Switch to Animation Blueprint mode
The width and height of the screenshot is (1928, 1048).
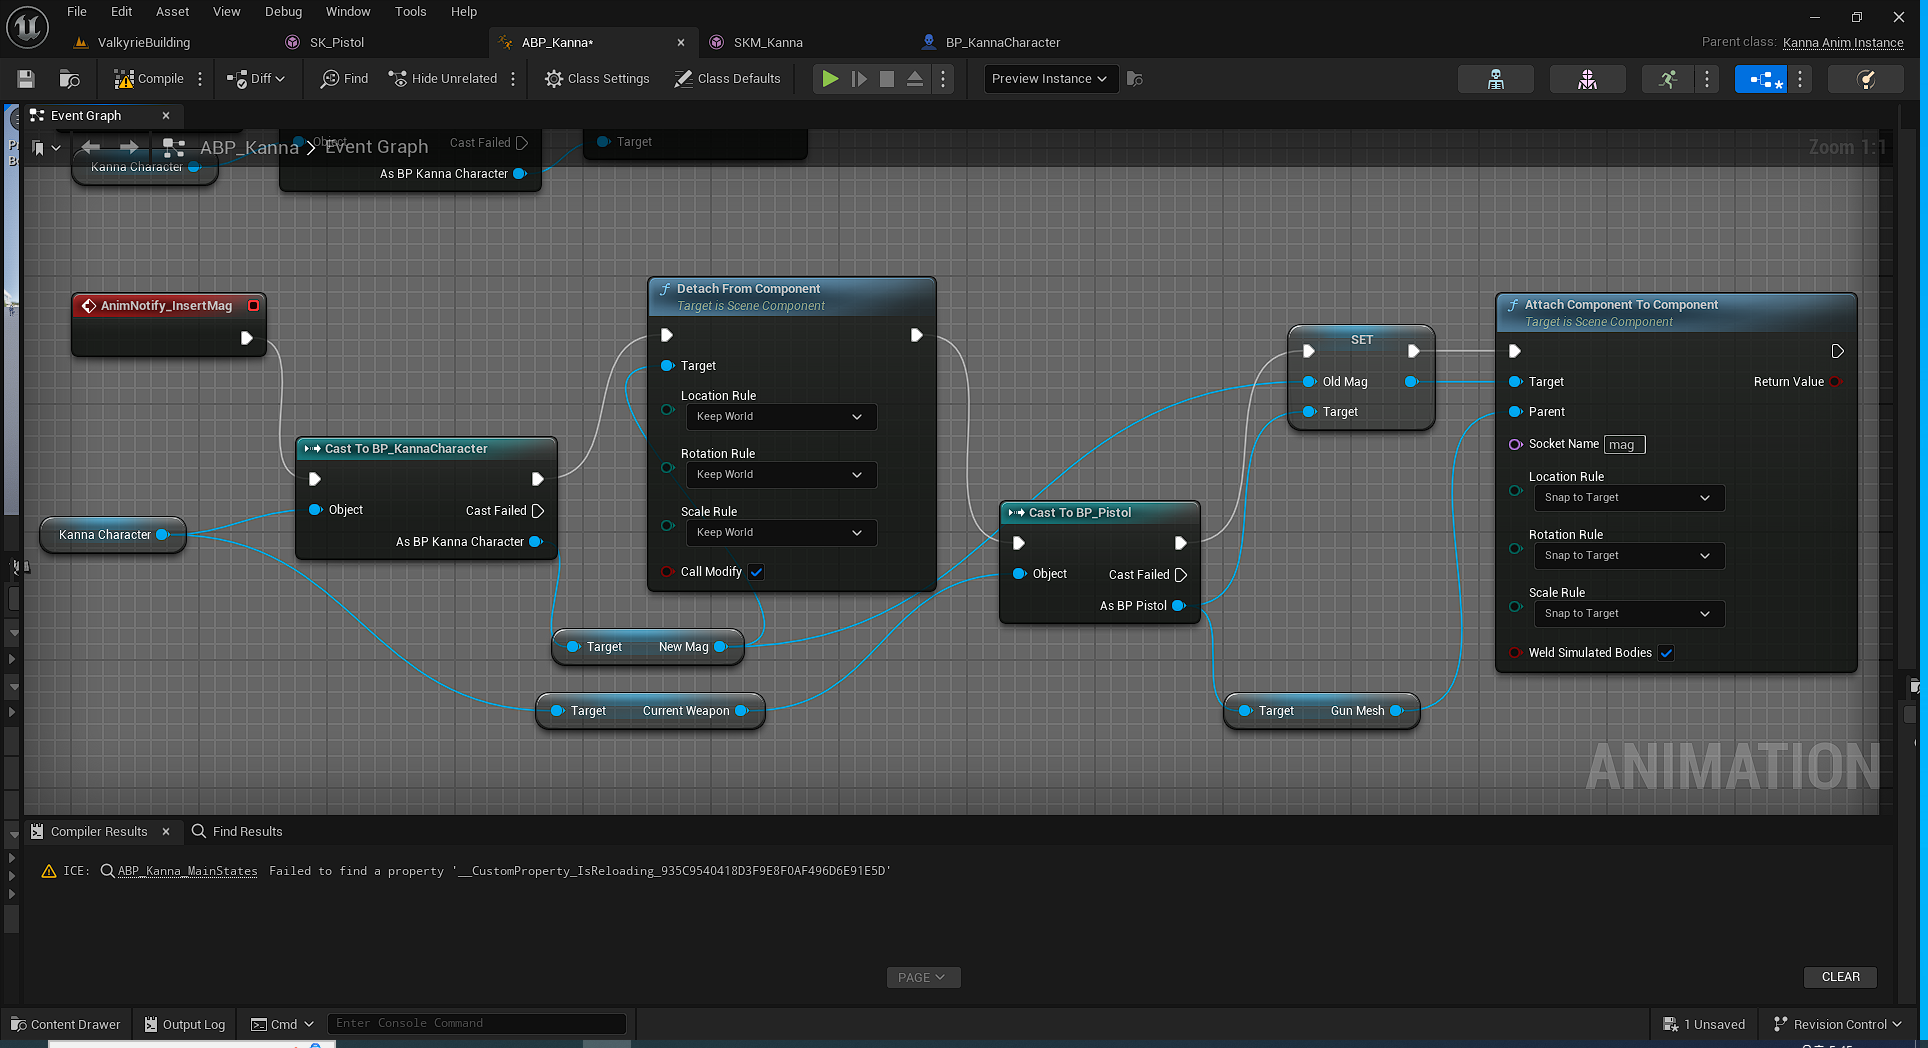click(x=1761, y=79)
